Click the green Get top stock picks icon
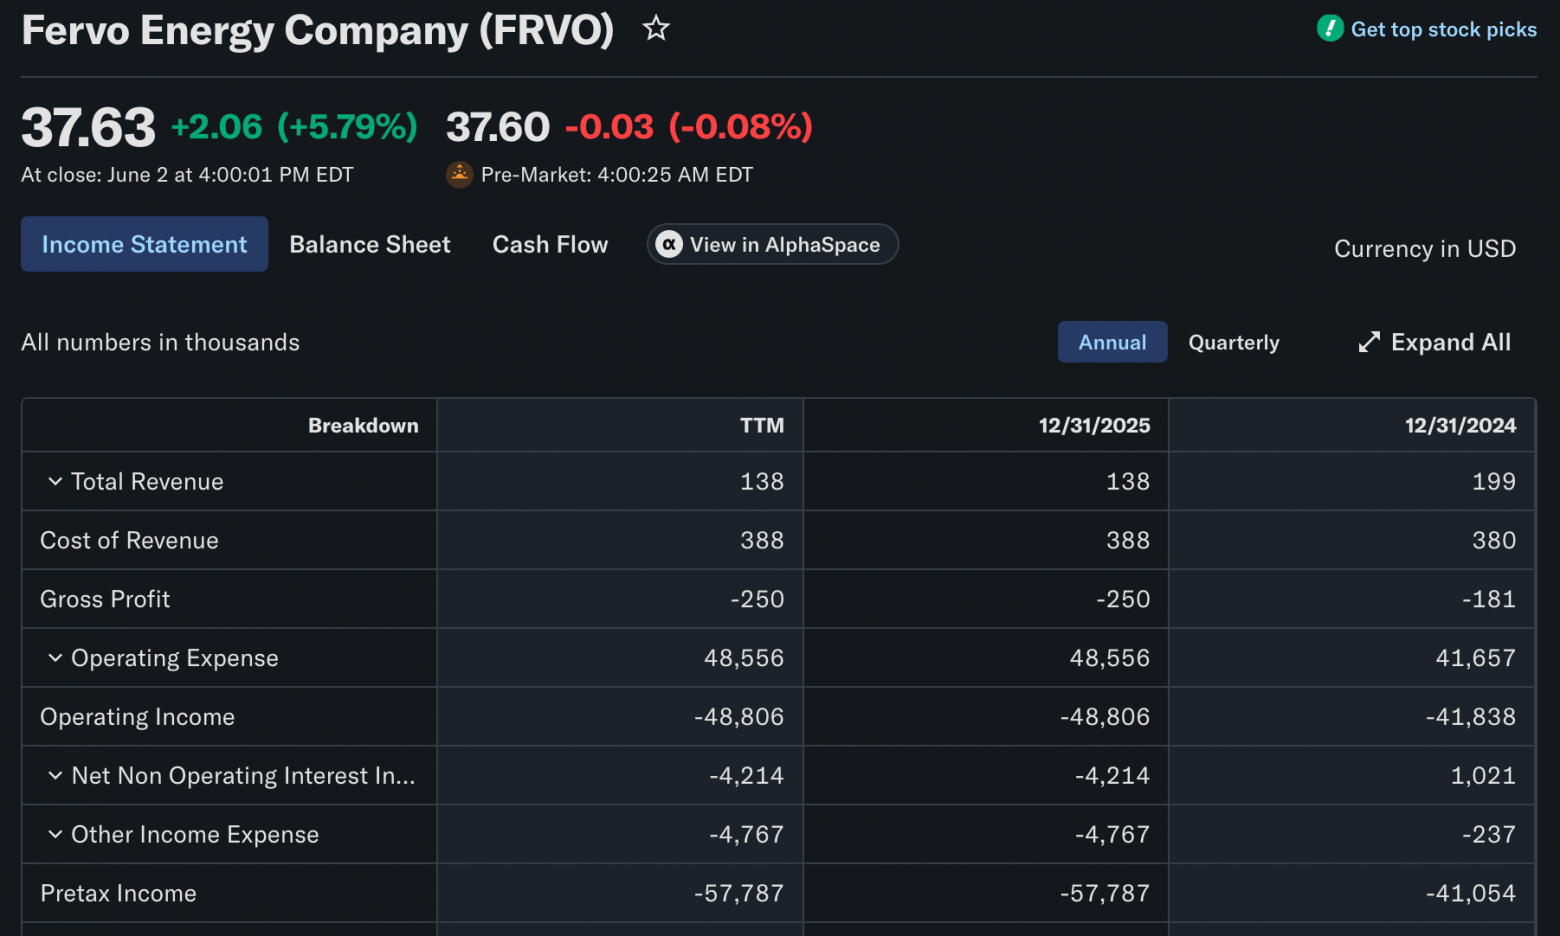Screen dimensions: 1560x936 click(1330, 28)
